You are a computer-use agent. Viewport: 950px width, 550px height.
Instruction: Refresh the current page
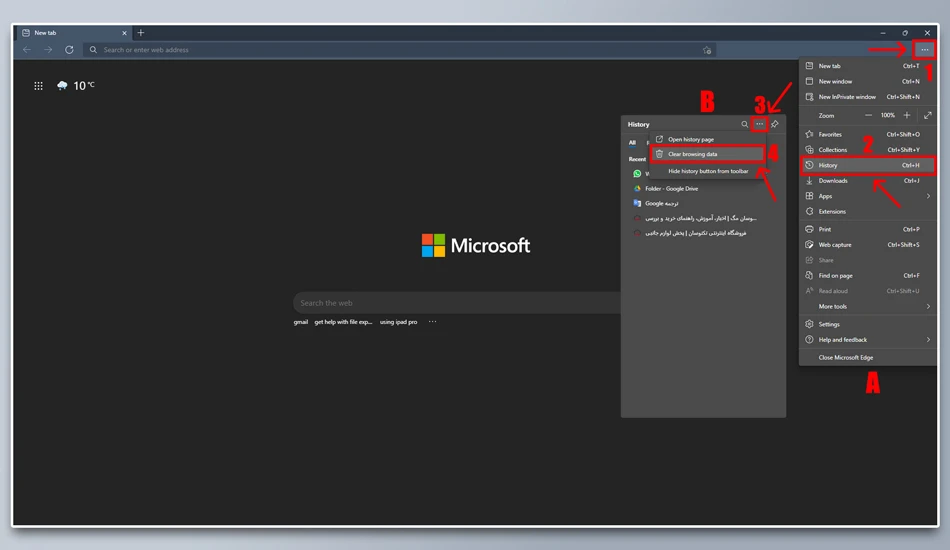[x=69, y=50]
